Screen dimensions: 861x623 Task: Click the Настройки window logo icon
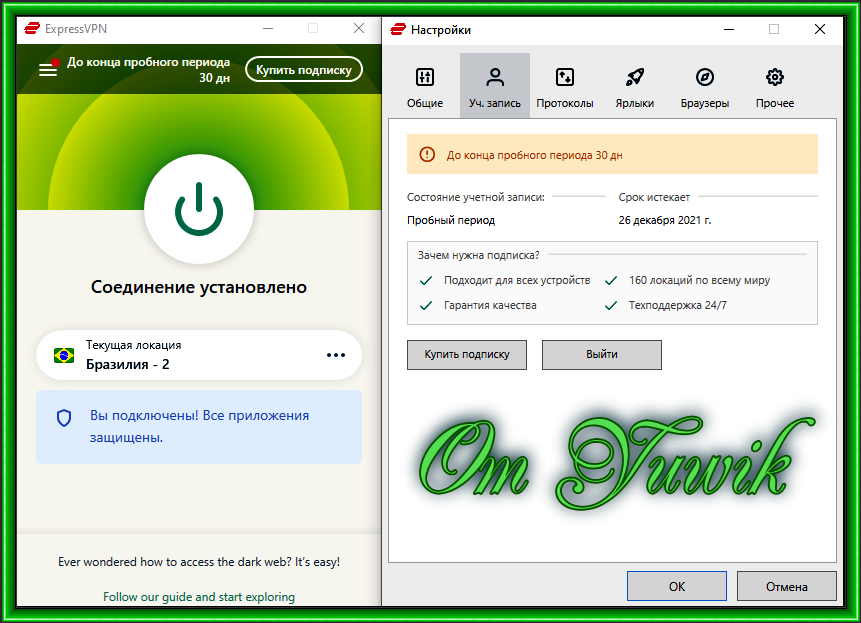(398, 30)
